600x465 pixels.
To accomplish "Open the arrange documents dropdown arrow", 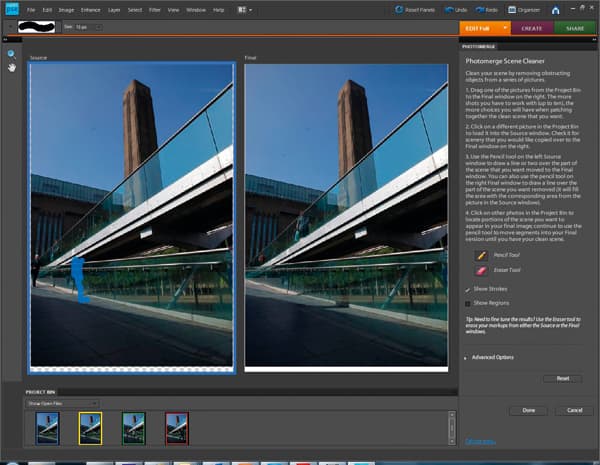I will (x=251, y=10).
